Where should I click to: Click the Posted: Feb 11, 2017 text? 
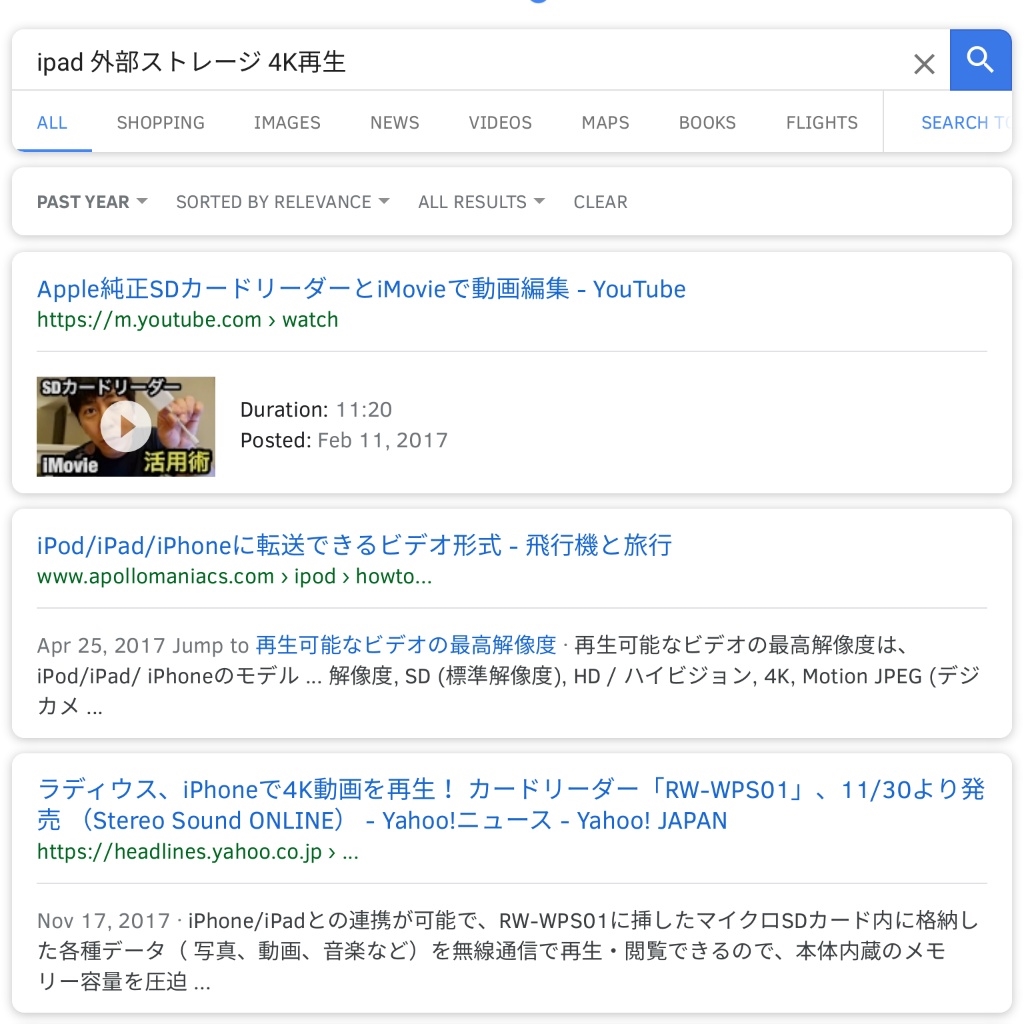click(x=344, y=440)
